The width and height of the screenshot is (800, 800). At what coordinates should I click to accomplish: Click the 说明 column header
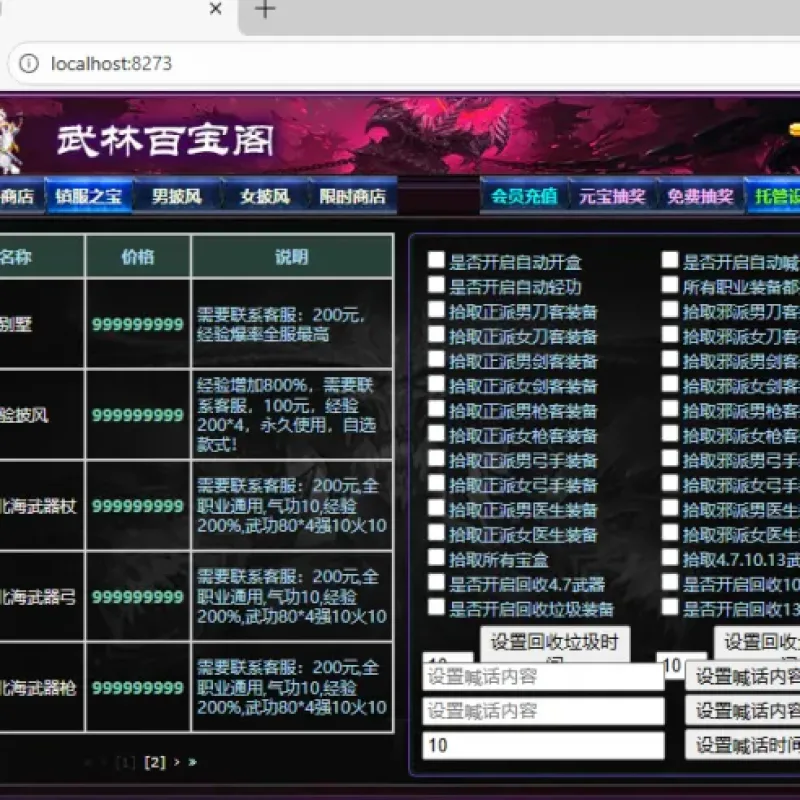pyautogui.click(x=292, y=257)
